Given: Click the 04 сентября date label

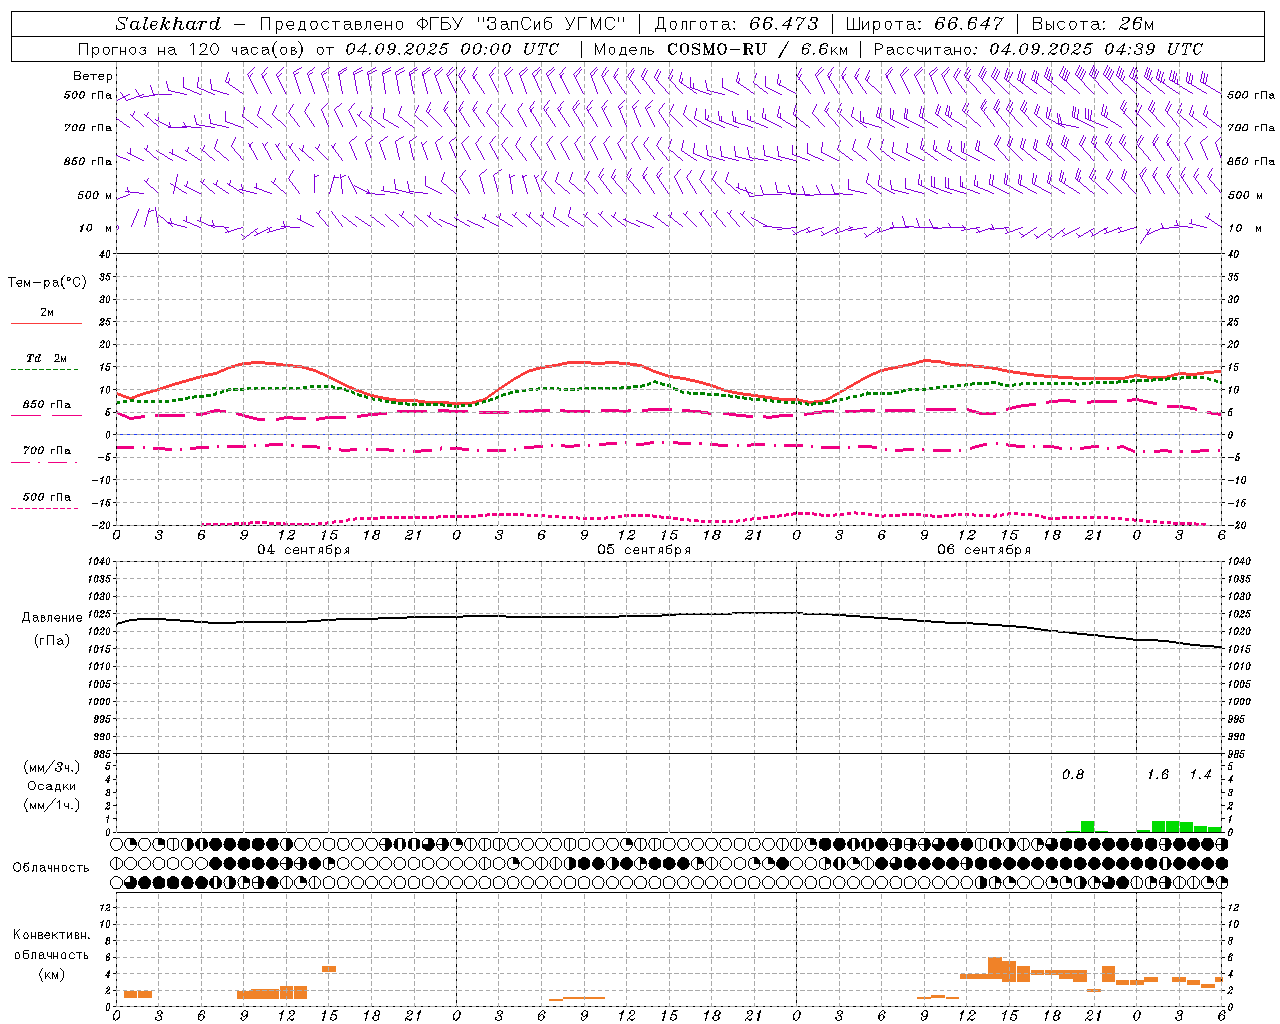Looking at the screenshot, I should click(x=304, y=550).
